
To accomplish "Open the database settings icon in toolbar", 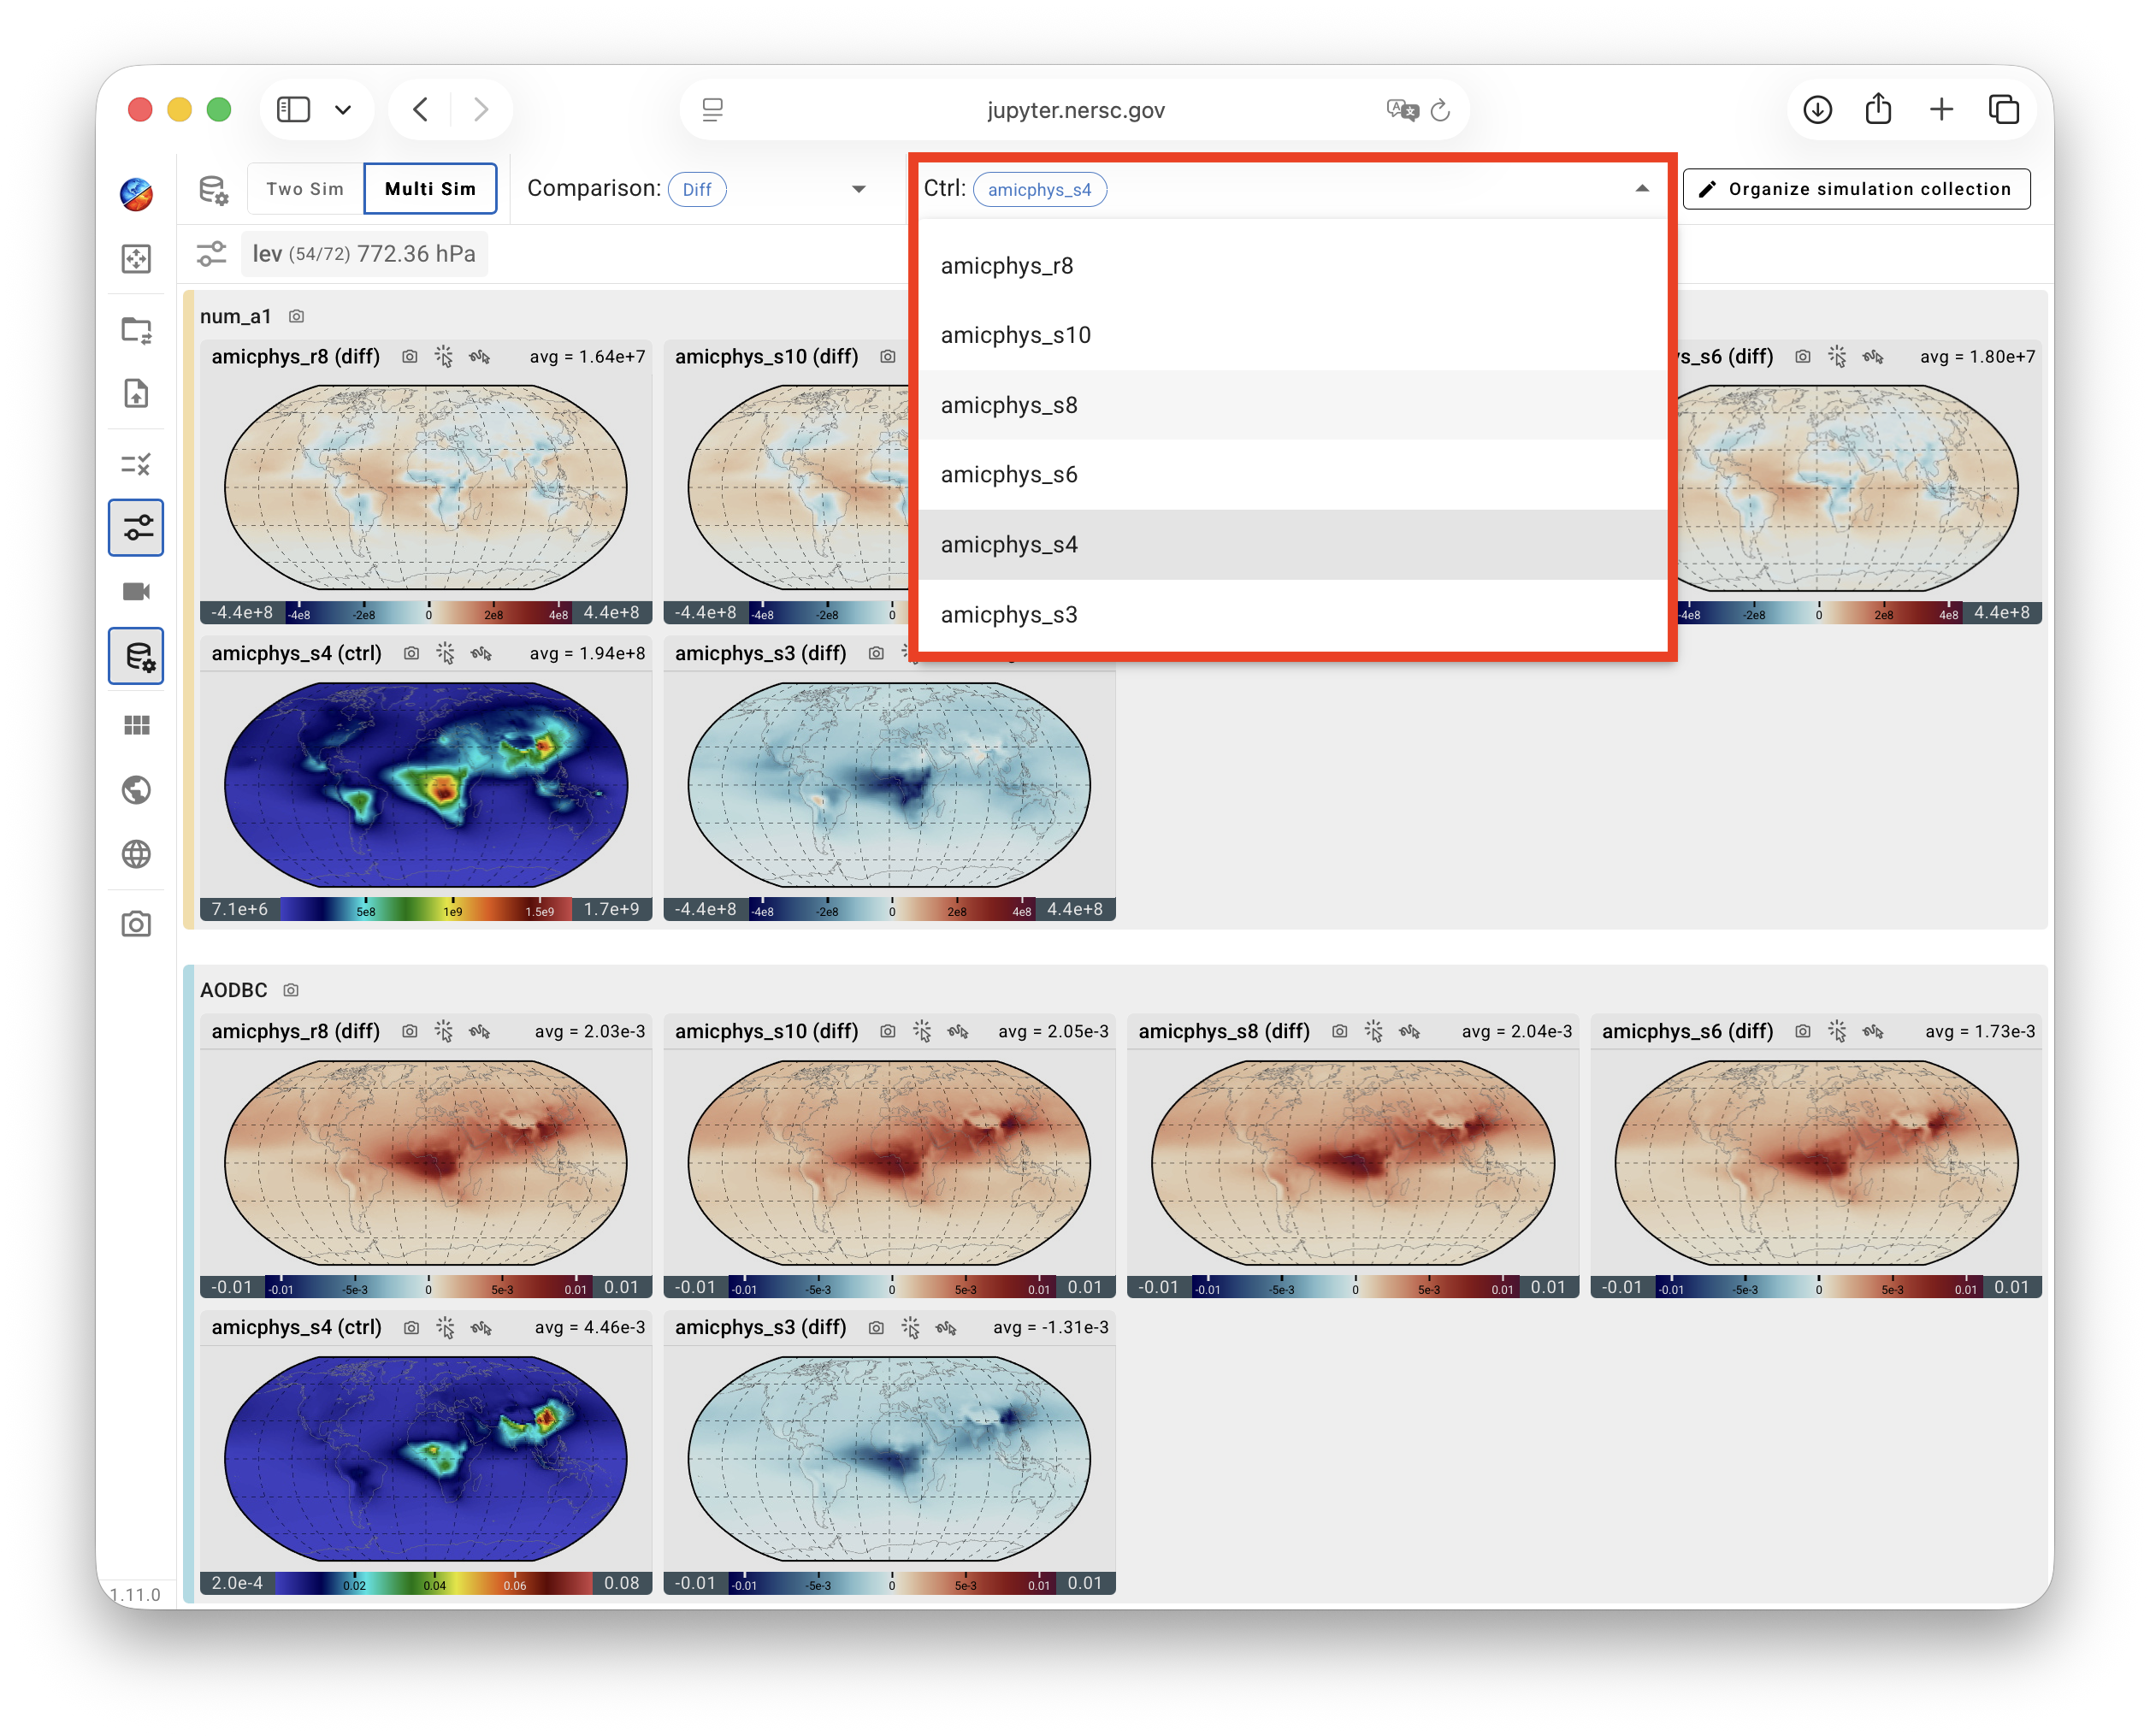I will point(214,190).
